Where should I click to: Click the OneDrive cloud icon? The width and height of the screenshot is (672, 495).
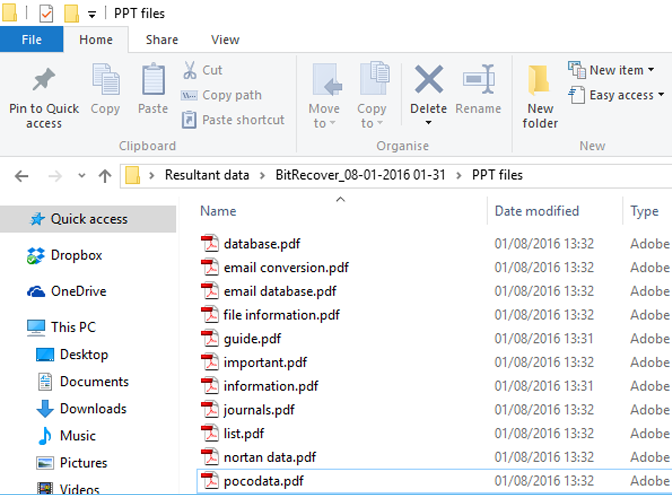pyautogui.click(x=36, y=291)
